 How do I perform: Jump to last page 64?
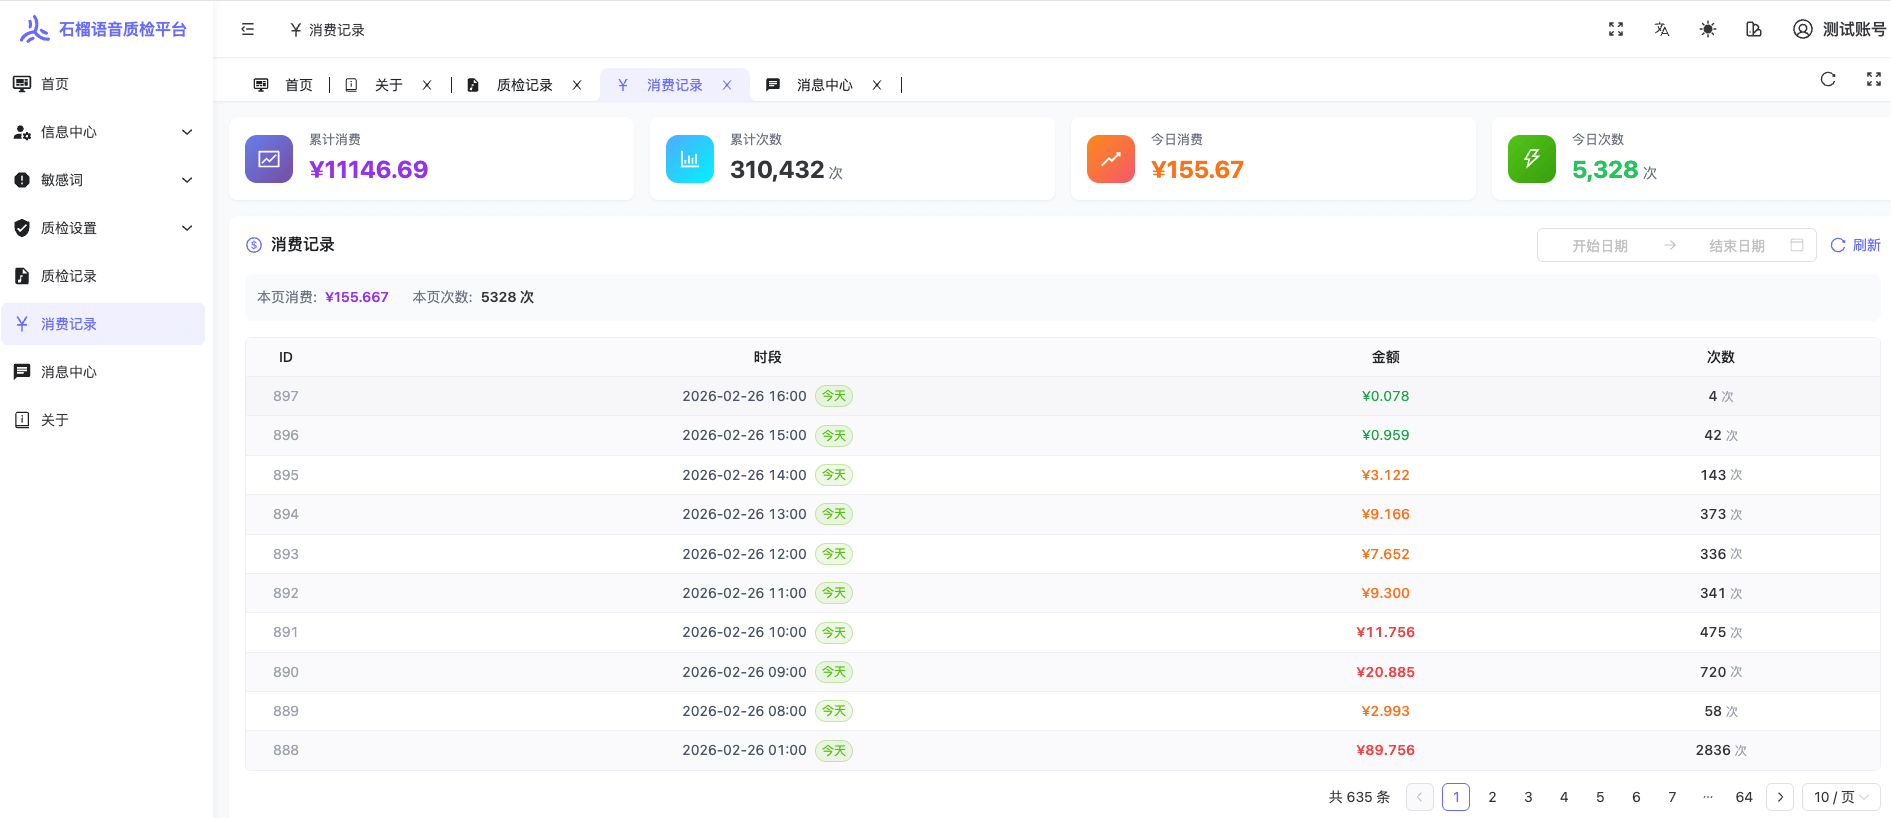(1743, 797)
